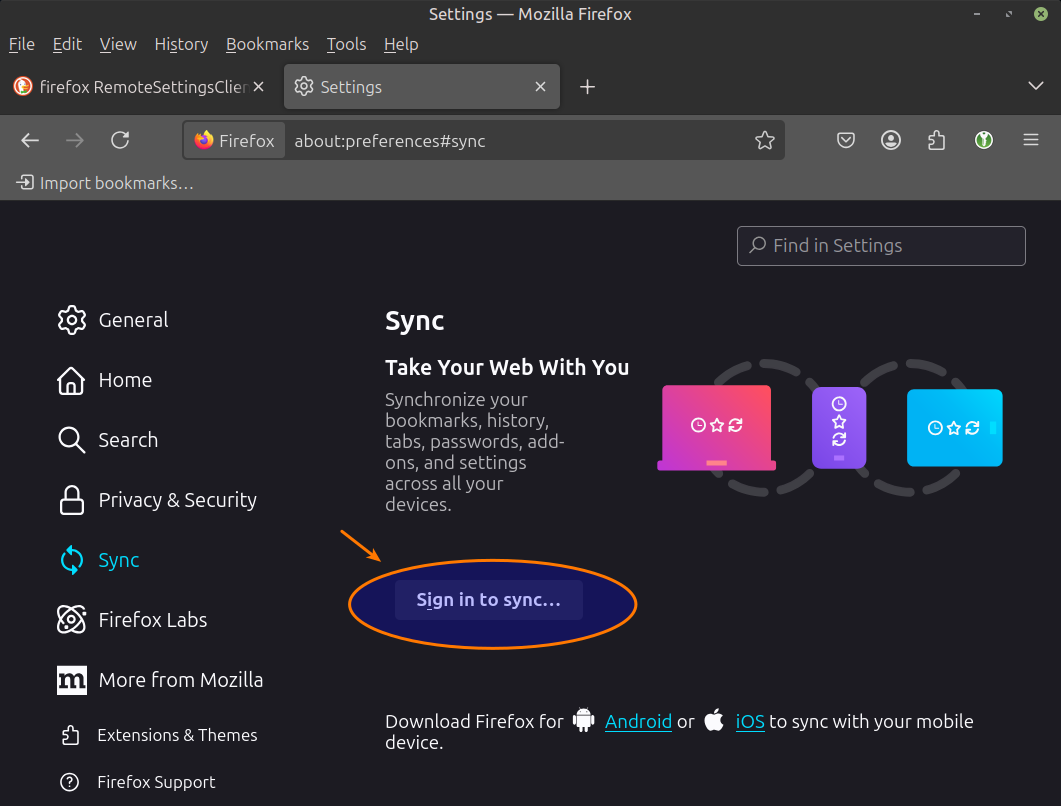Open the Search settings category
This screenshot has height=806, width=1061.
(108, 440)
